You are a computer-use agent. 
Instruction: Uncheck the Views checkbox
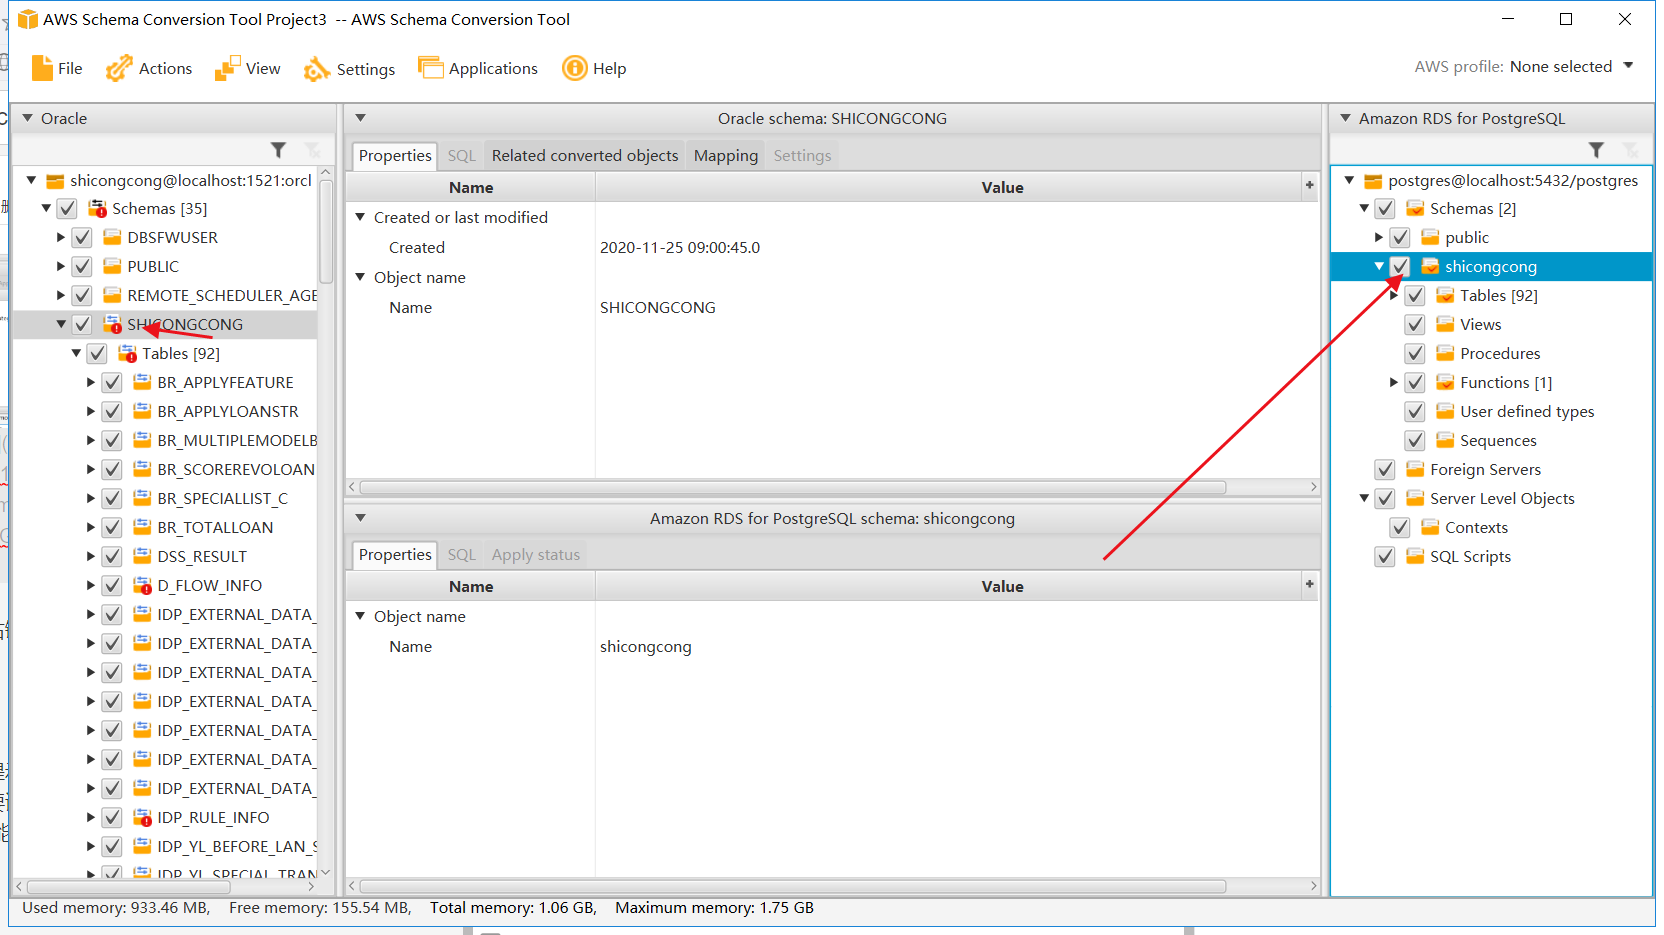1415,325
